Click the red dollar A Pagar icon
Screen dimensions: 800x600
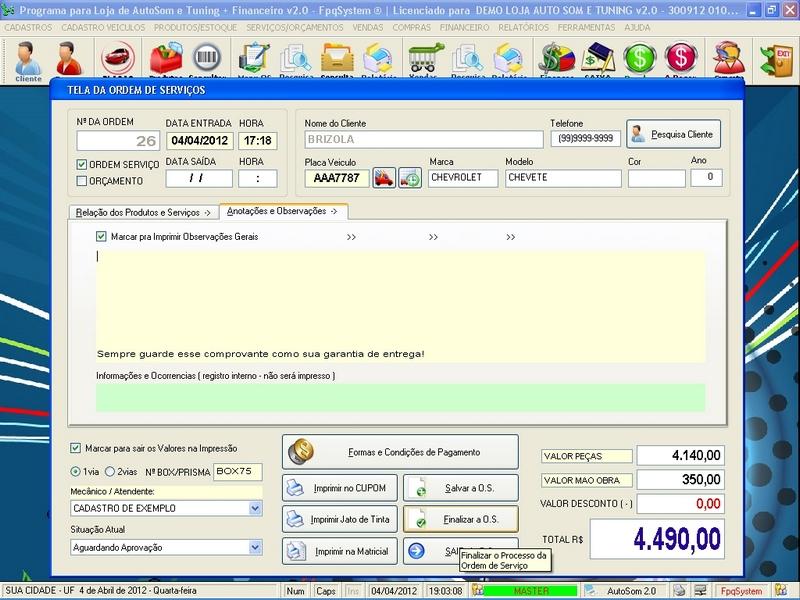coord(681,59)
